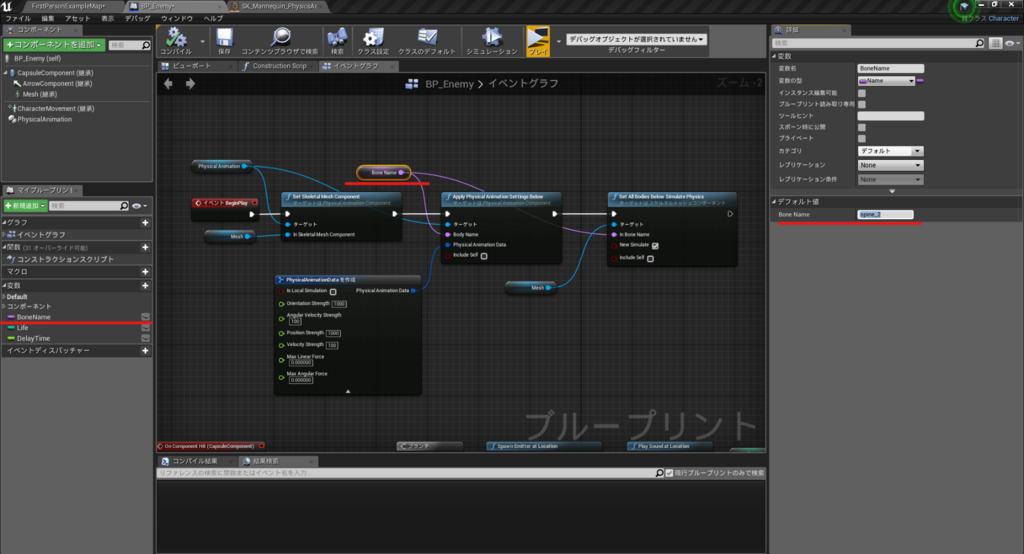
Task: Open compile options dropdown arrow
Action: (x=202, y=41)
